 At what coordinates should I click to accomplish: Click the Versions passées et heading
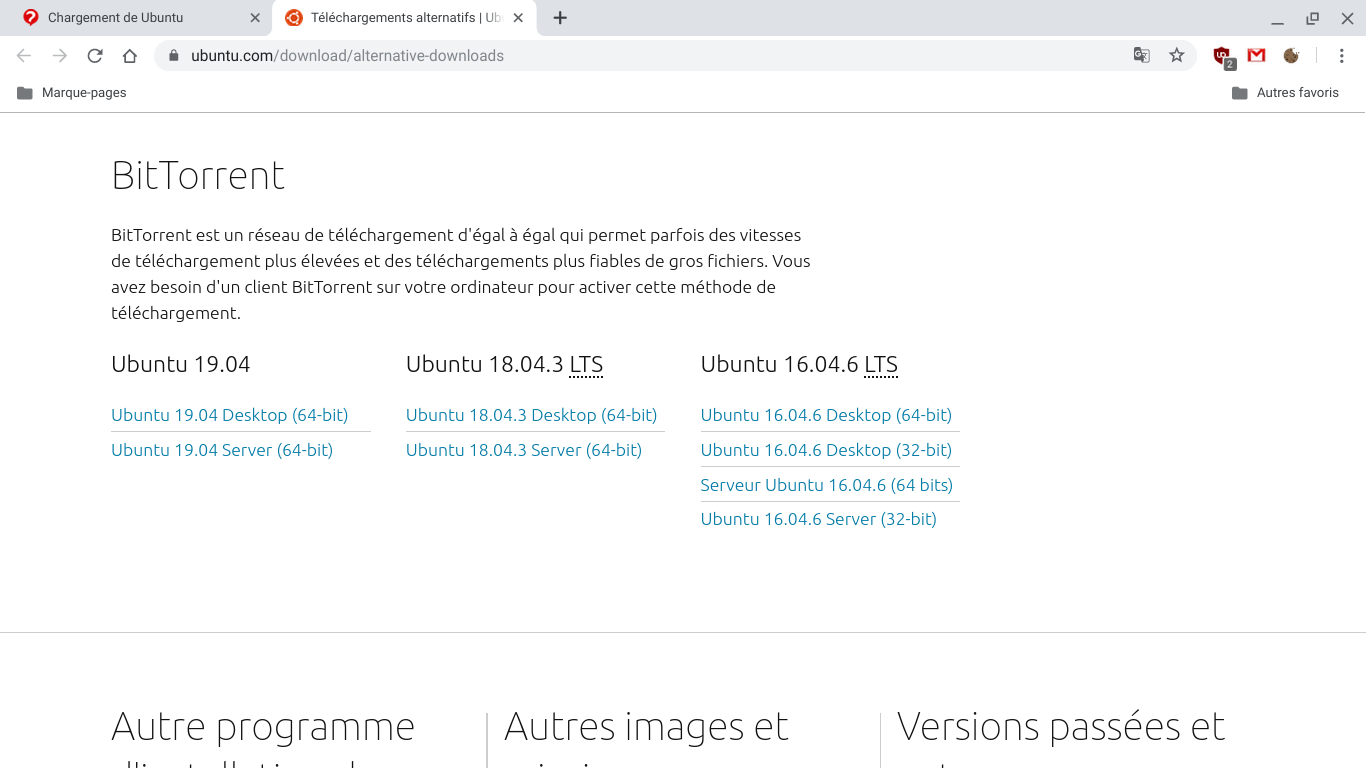click(1061, 727)
